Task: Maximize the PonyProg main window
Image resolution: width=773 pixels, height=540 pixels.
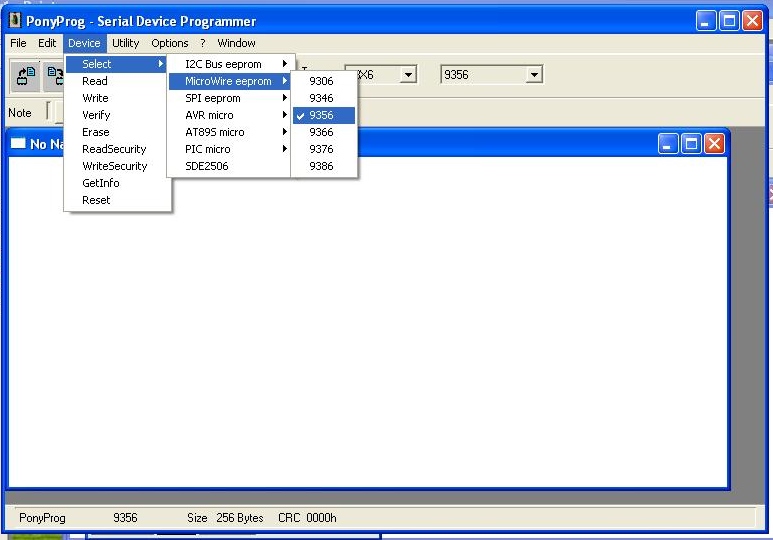Action: point(729,21)
